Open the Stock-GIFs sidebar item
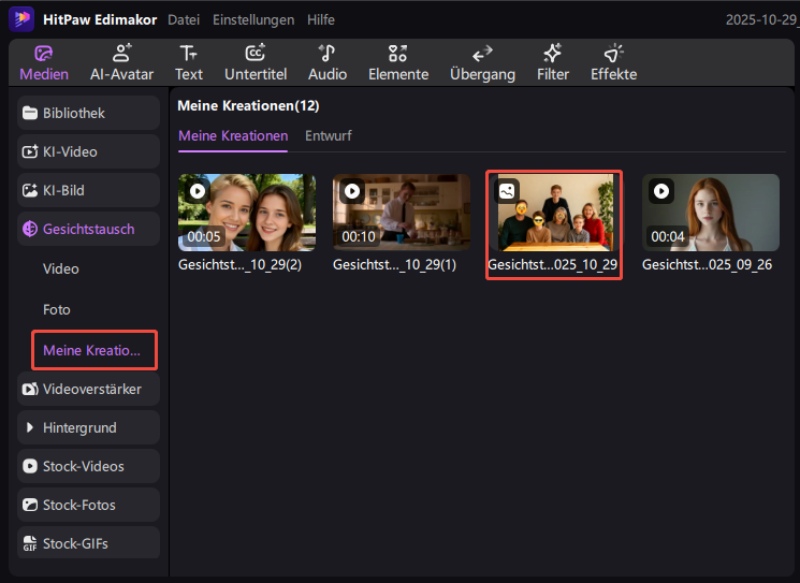800x583 pixels. point(88,544)
